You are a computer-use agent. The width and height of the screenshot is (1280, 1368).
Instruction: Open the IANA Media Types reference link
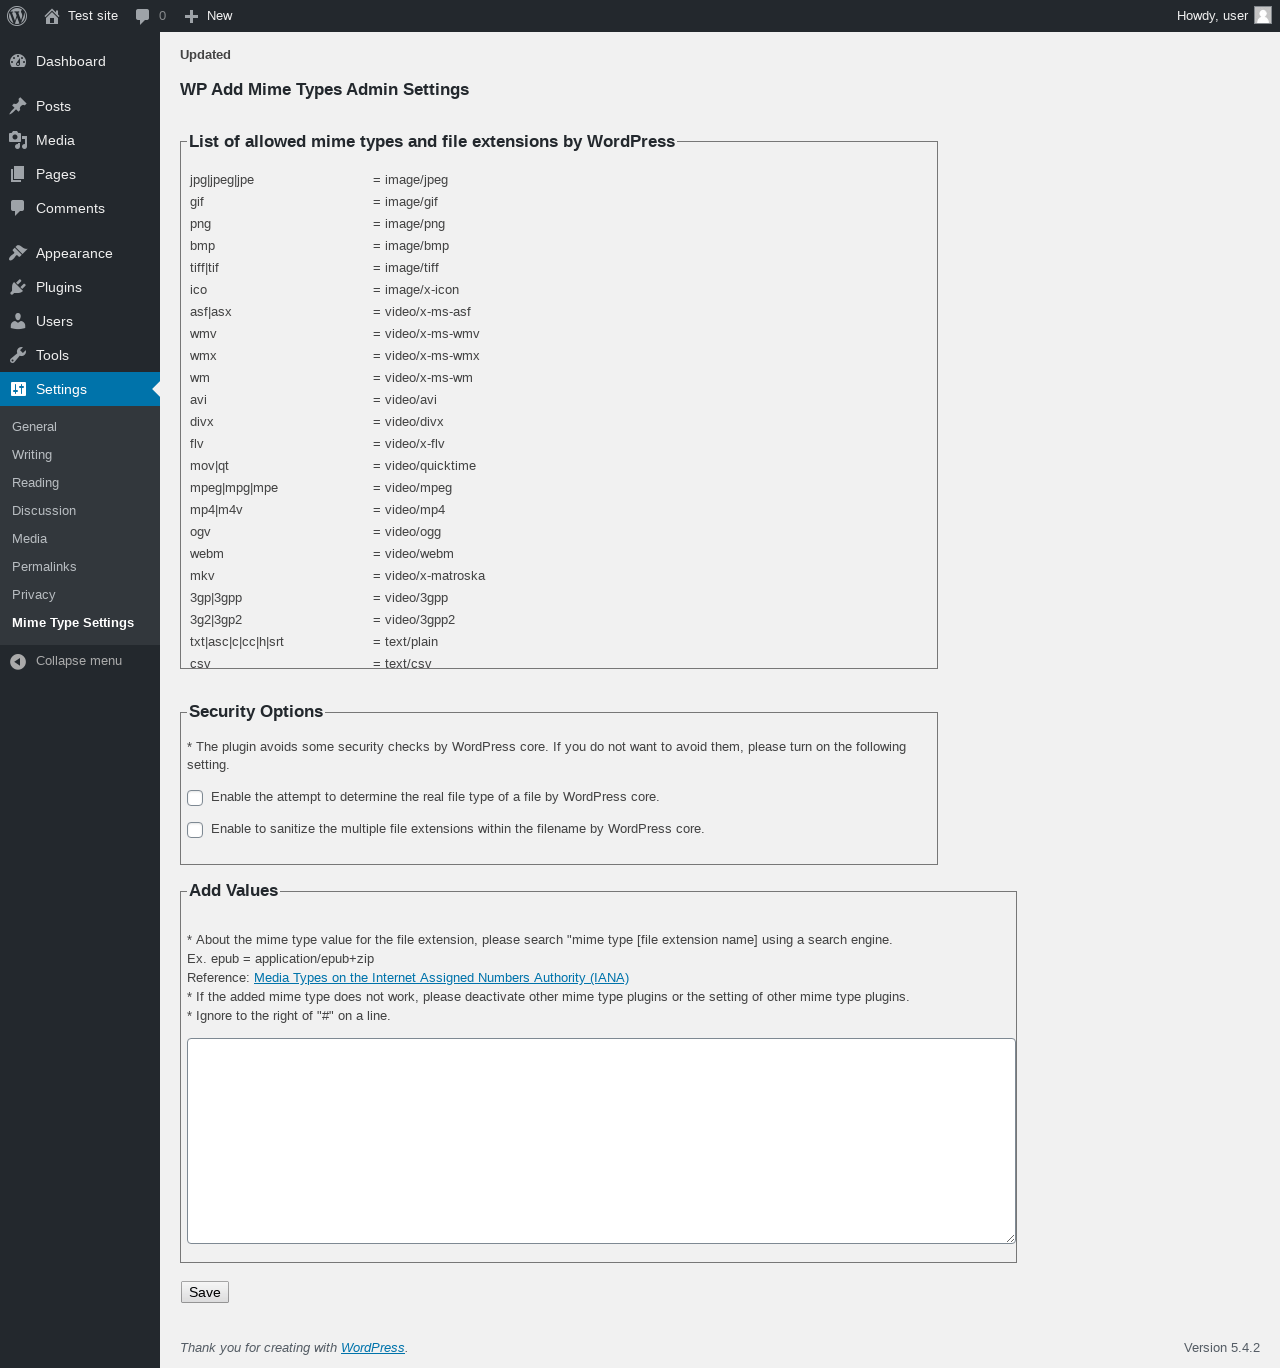441,978
